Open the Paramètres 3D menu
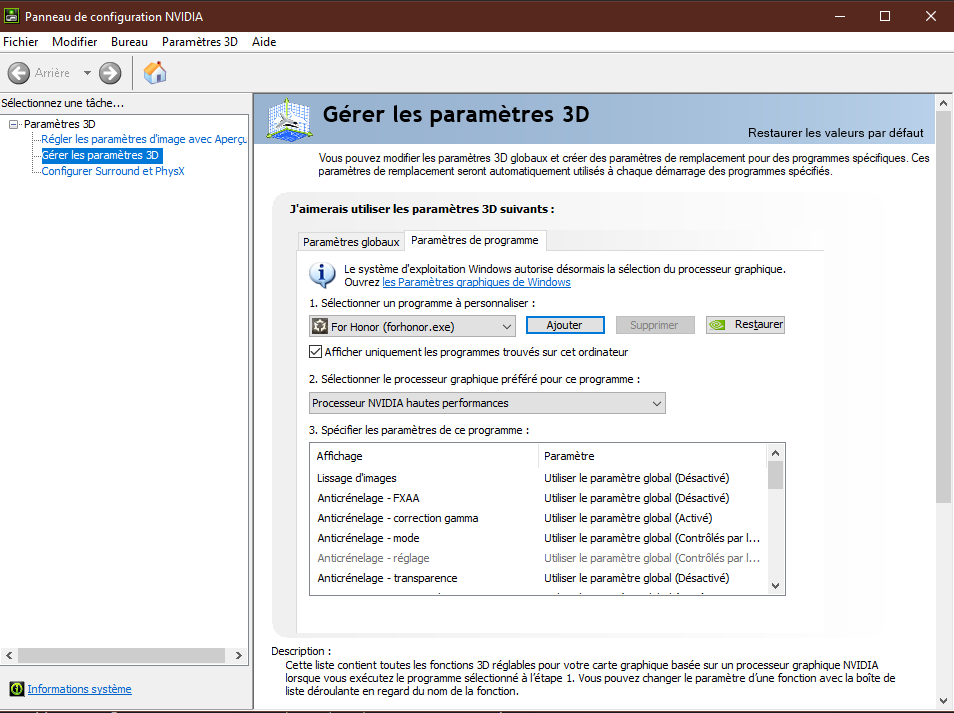 point(200,41)
